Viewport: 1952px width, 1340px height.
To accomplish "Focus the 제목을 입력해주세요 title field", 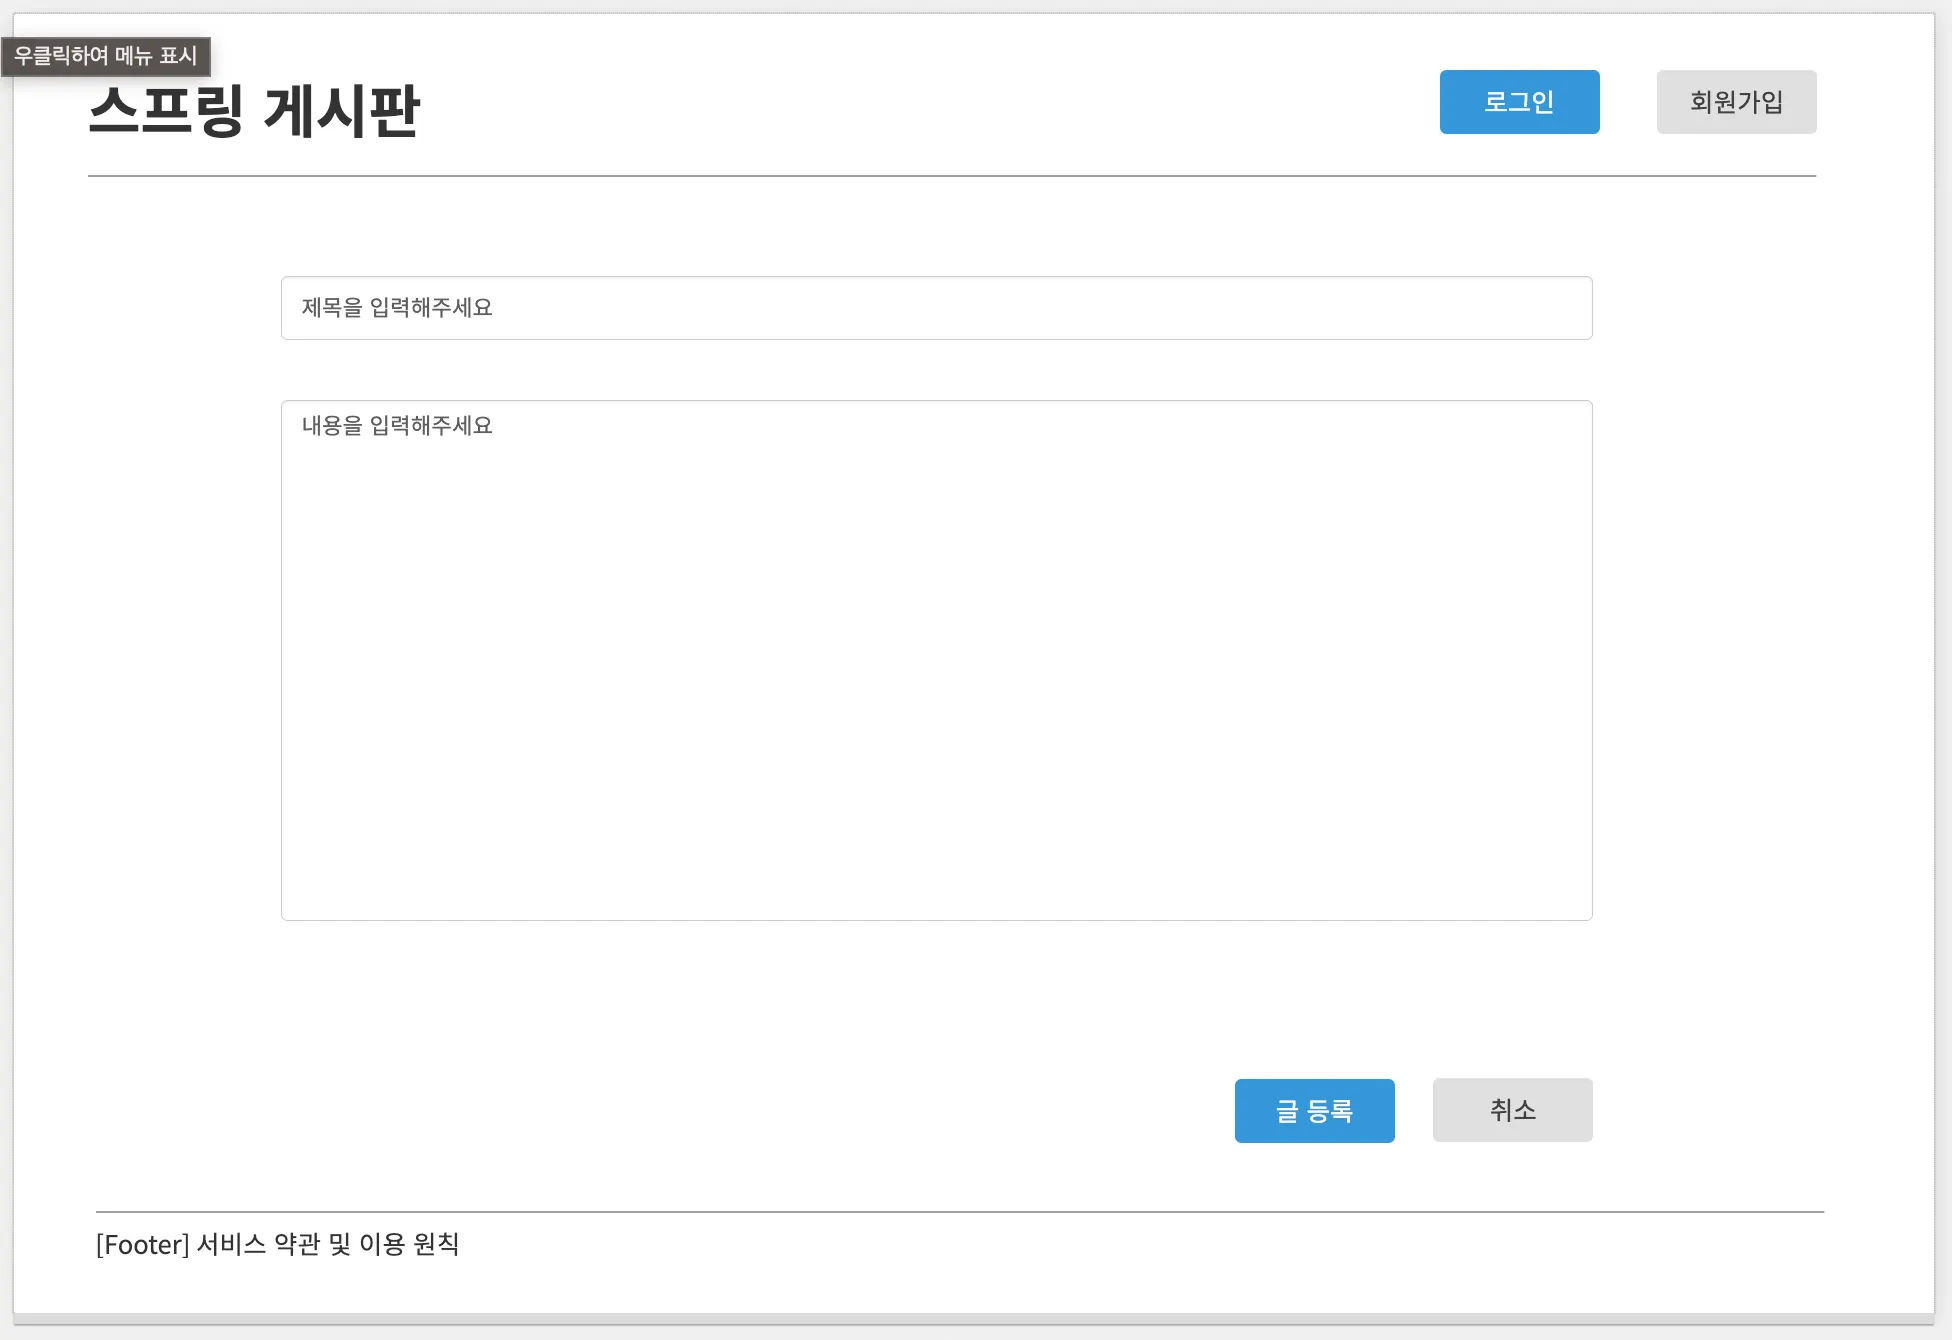I will pyautogui.click(x=936, y=308).
